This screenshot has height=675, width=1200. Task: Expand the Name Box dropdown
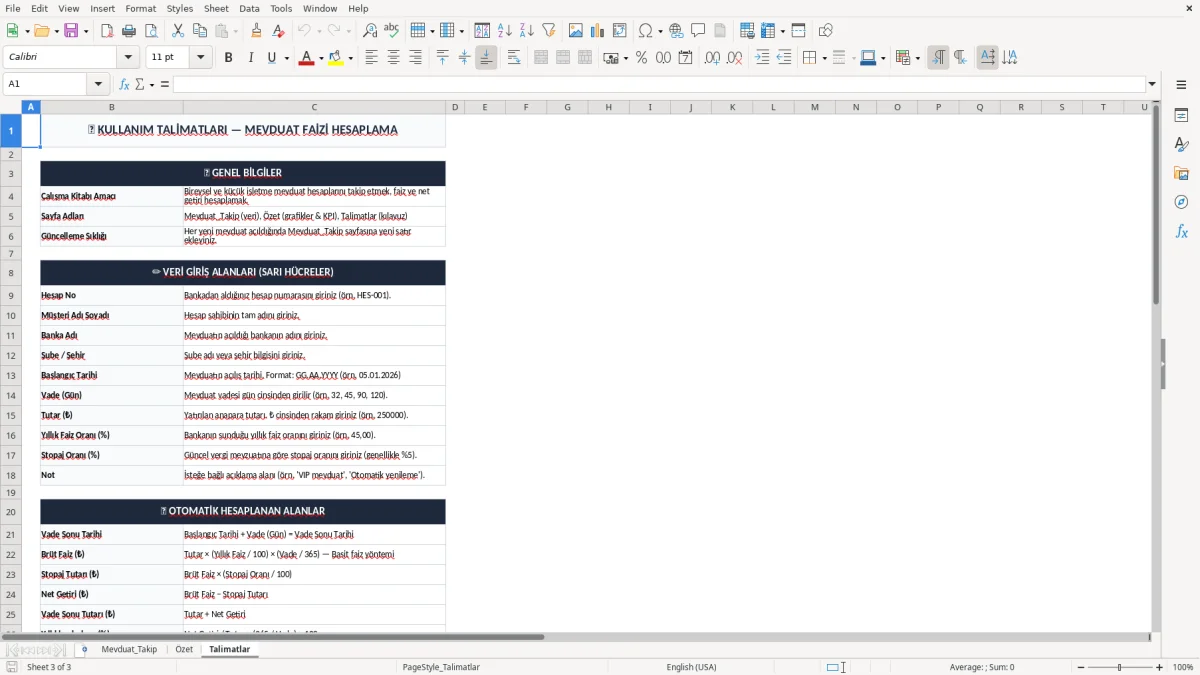(x=98, y=84)
